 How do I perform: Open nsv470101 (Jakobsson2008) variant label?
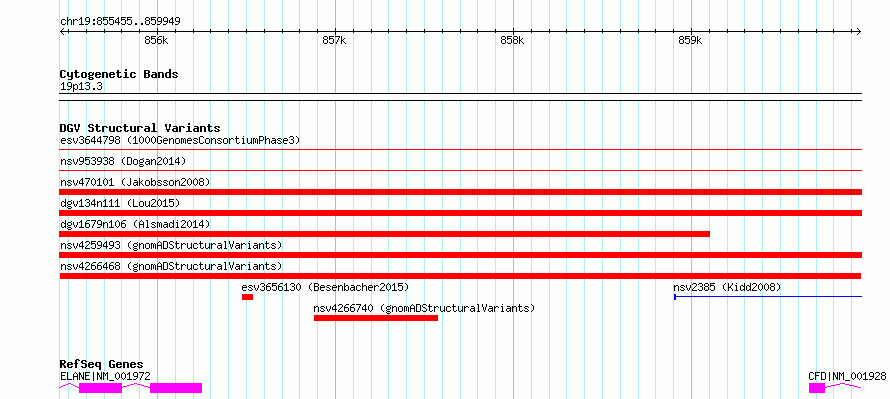coord(135,182)
